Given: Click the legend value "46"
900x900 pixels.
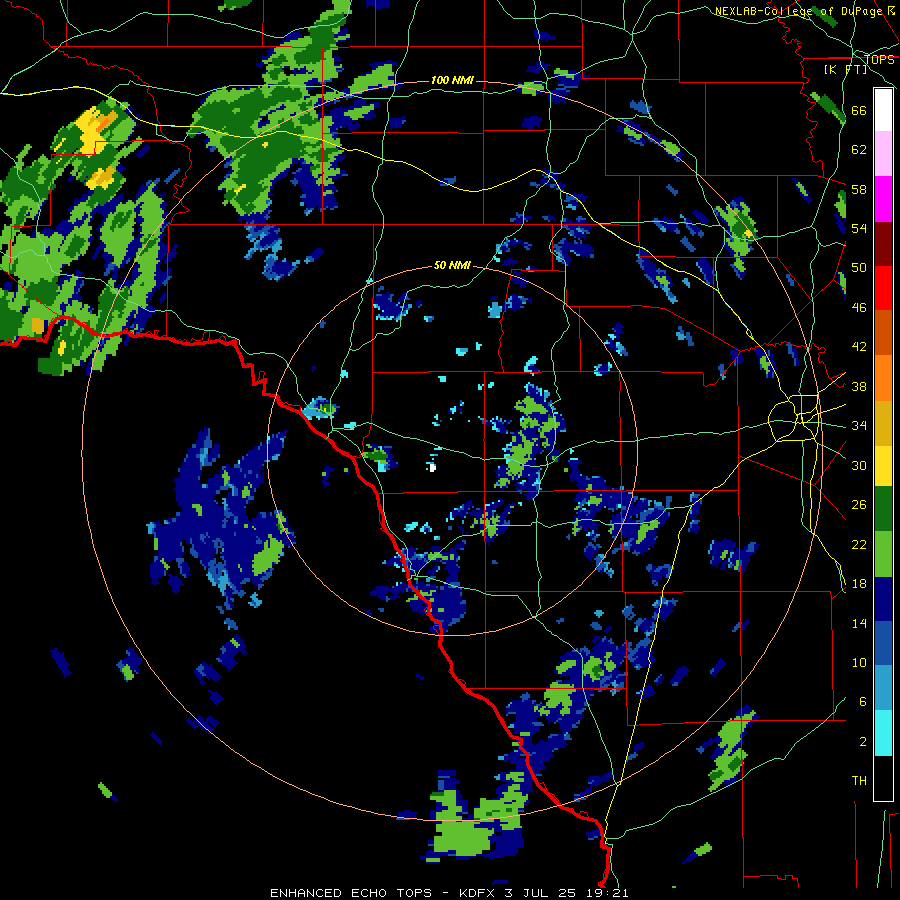Looking at the screenshot, I should (x=859, y=308).
